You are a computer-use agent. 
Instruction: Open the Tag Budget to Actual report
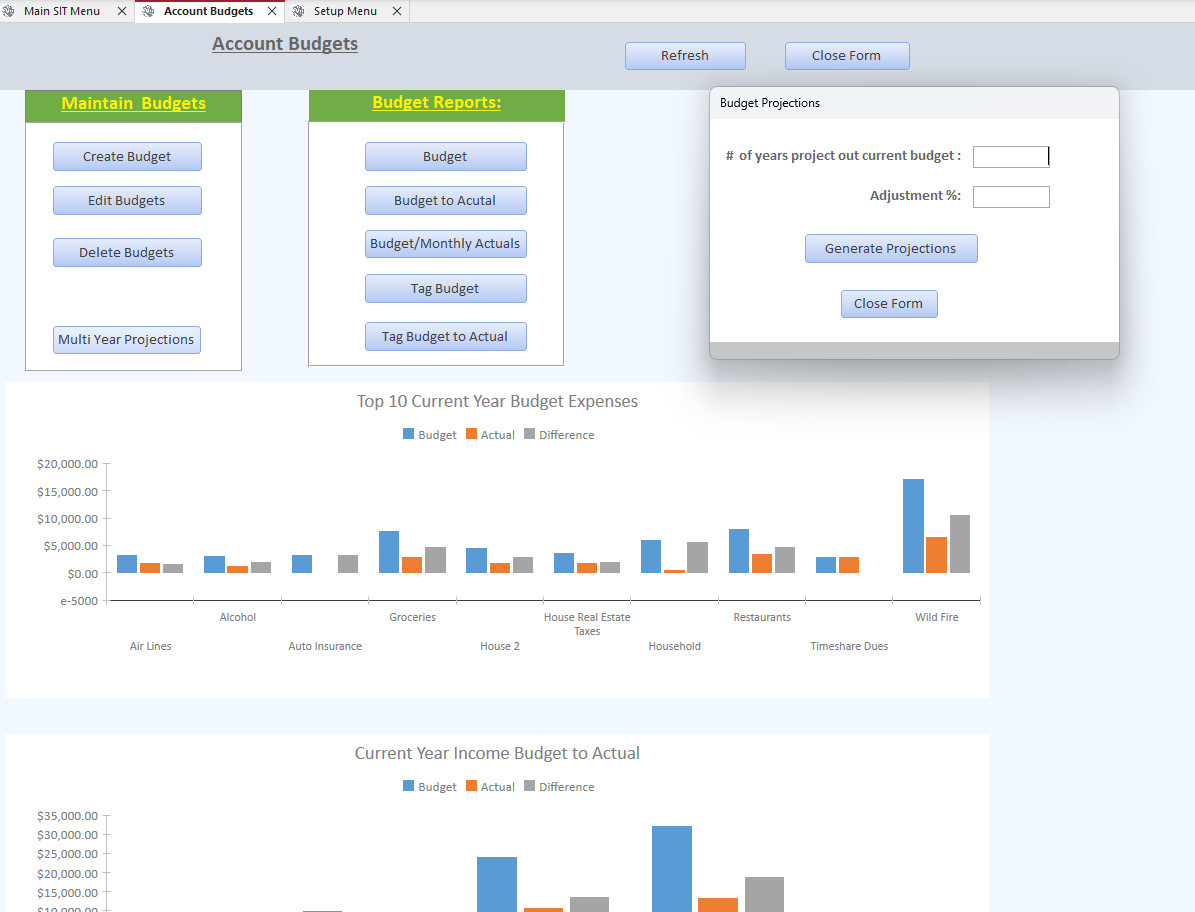pyautogui.click(x=446, y=337)
